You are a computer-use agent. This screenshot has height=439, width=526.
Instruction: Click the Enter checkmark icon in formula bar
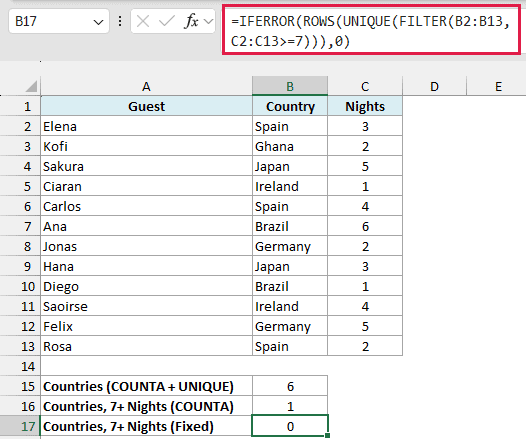(167, 21)
